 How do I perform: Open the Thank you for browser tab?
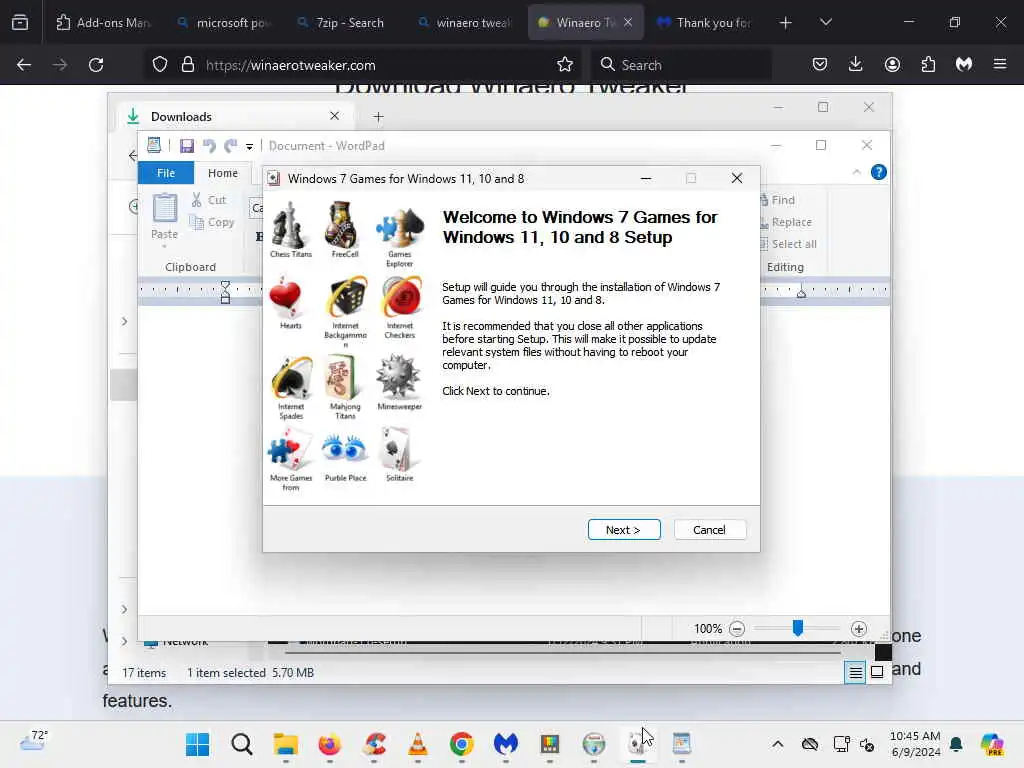(x=704, y=23)
